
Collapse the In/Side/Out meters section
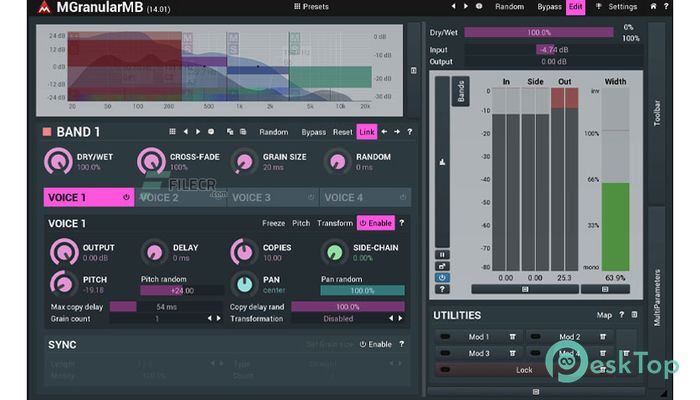tap(525, 289)
